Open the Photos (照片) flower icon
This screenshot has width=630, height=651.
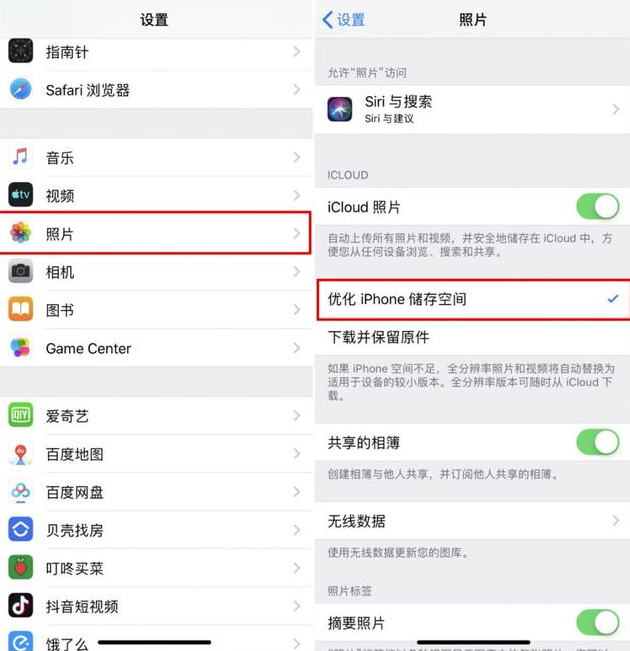click(x=20, y=233)
